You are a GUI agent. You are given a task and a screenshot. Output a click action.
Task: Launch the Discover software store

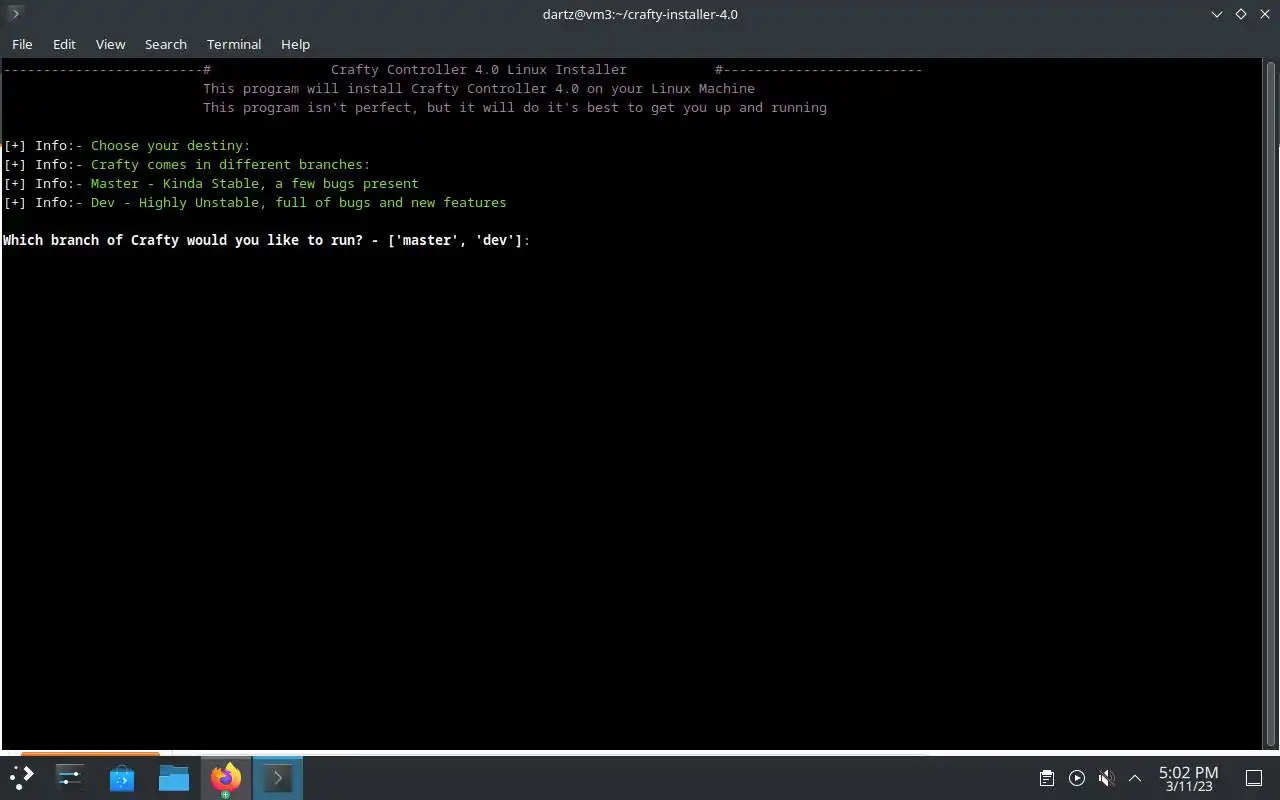point(122,777)
